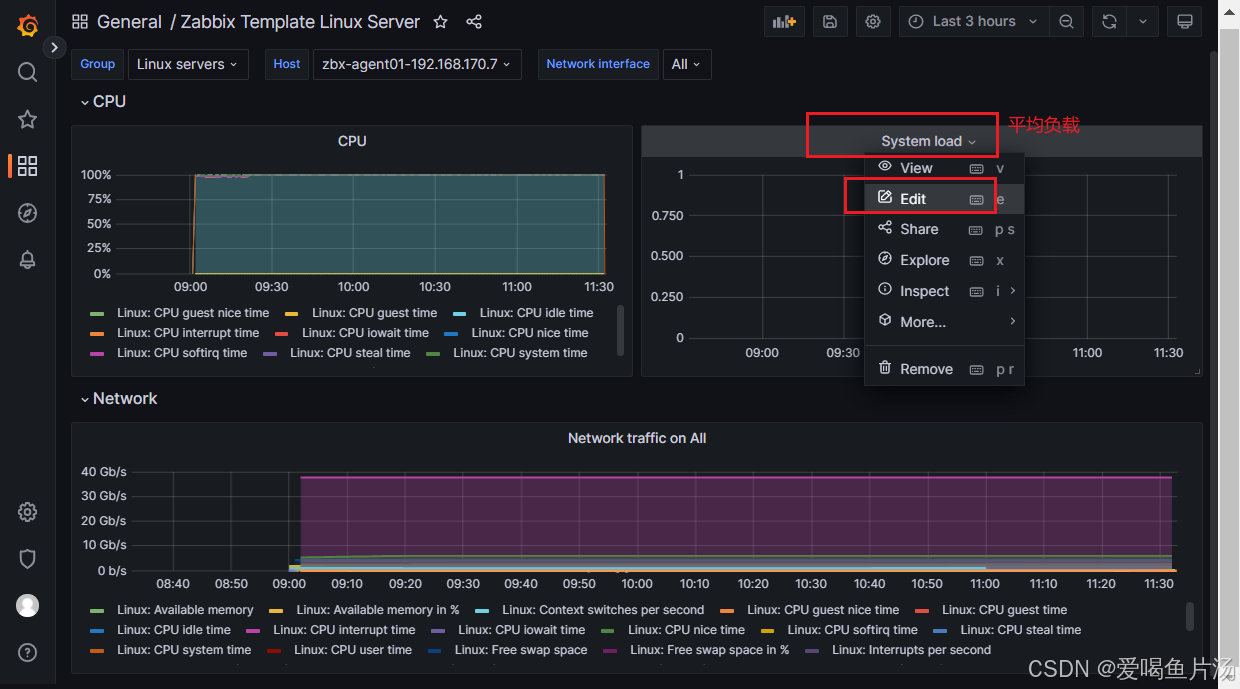
Task: Toggle Linux: CPU iowait time in CPU legend
Action: tap(365, 333)
